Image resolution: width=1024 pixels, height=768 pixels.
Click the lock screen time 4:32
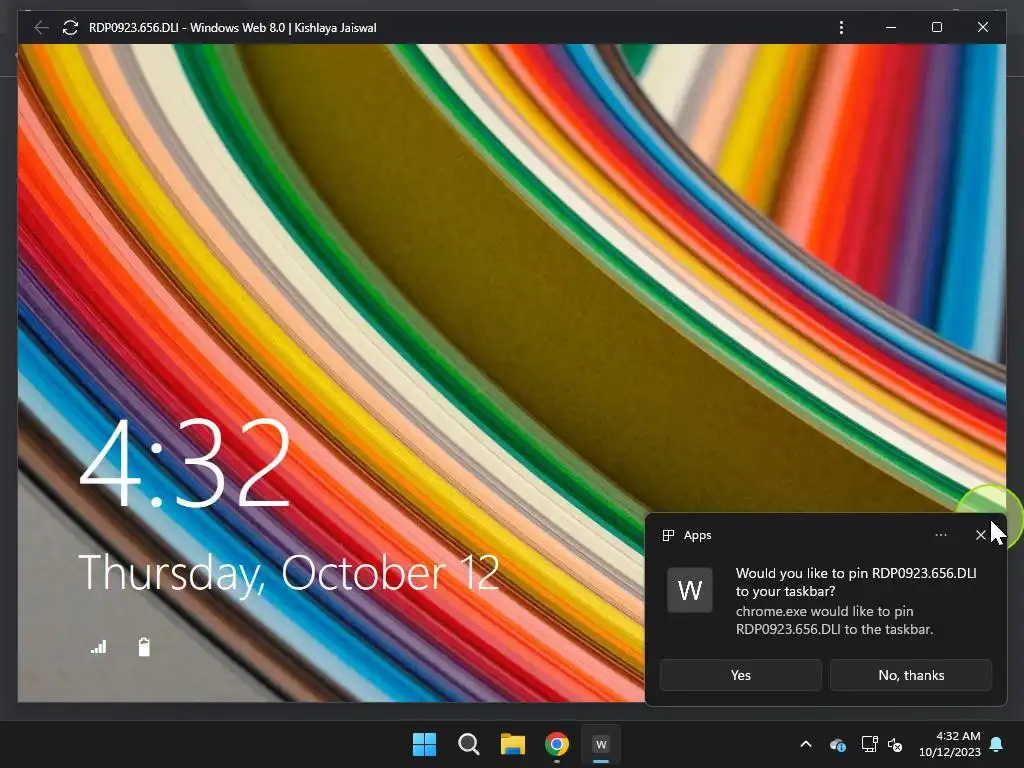pyautogui.click(x=185, y=462)
